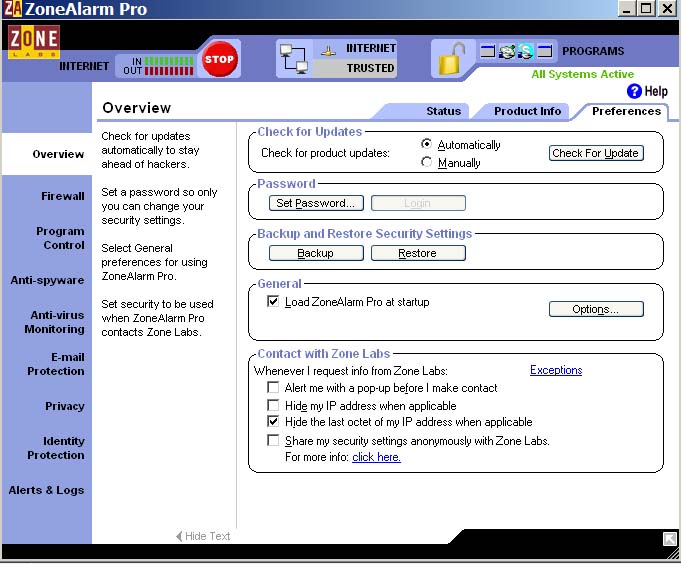This screenshot has width=681, height=564.
Task: Select the Preferences tab
Action: 626,111
